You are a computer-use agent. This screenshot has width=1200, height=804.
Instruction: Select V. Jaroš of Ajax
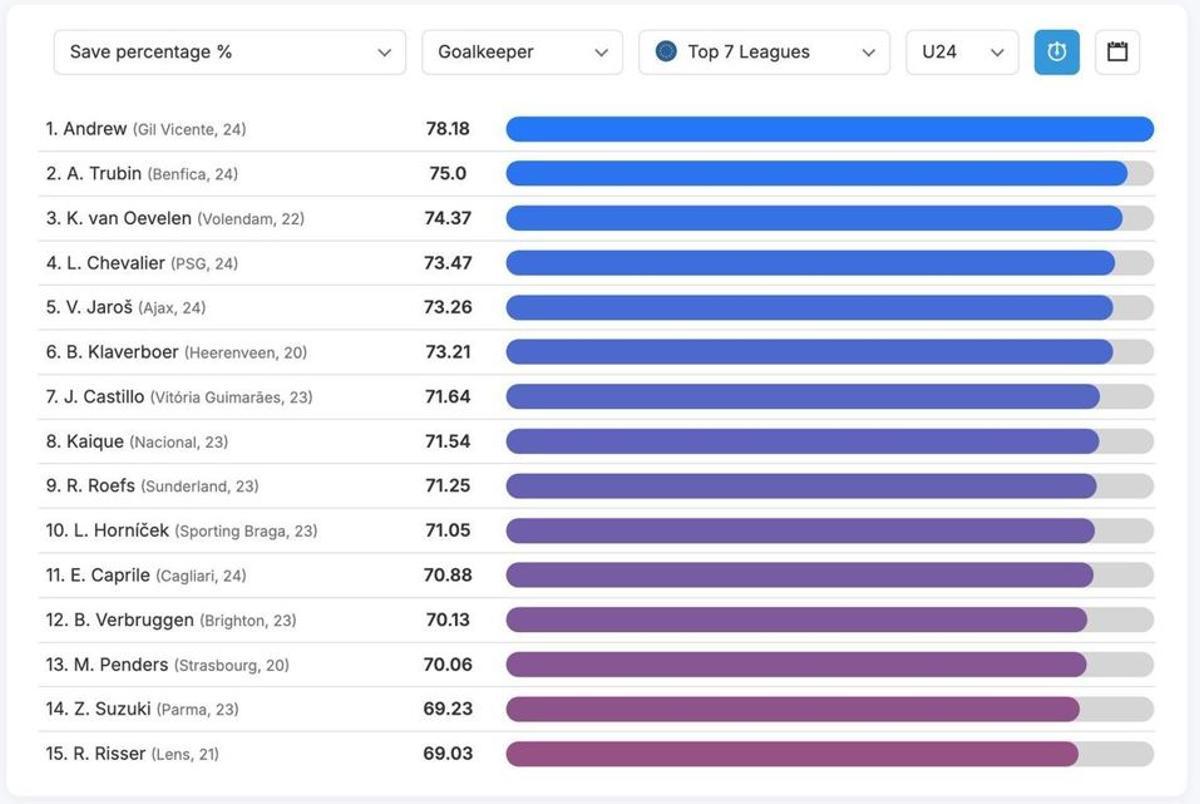pos(126,307)
